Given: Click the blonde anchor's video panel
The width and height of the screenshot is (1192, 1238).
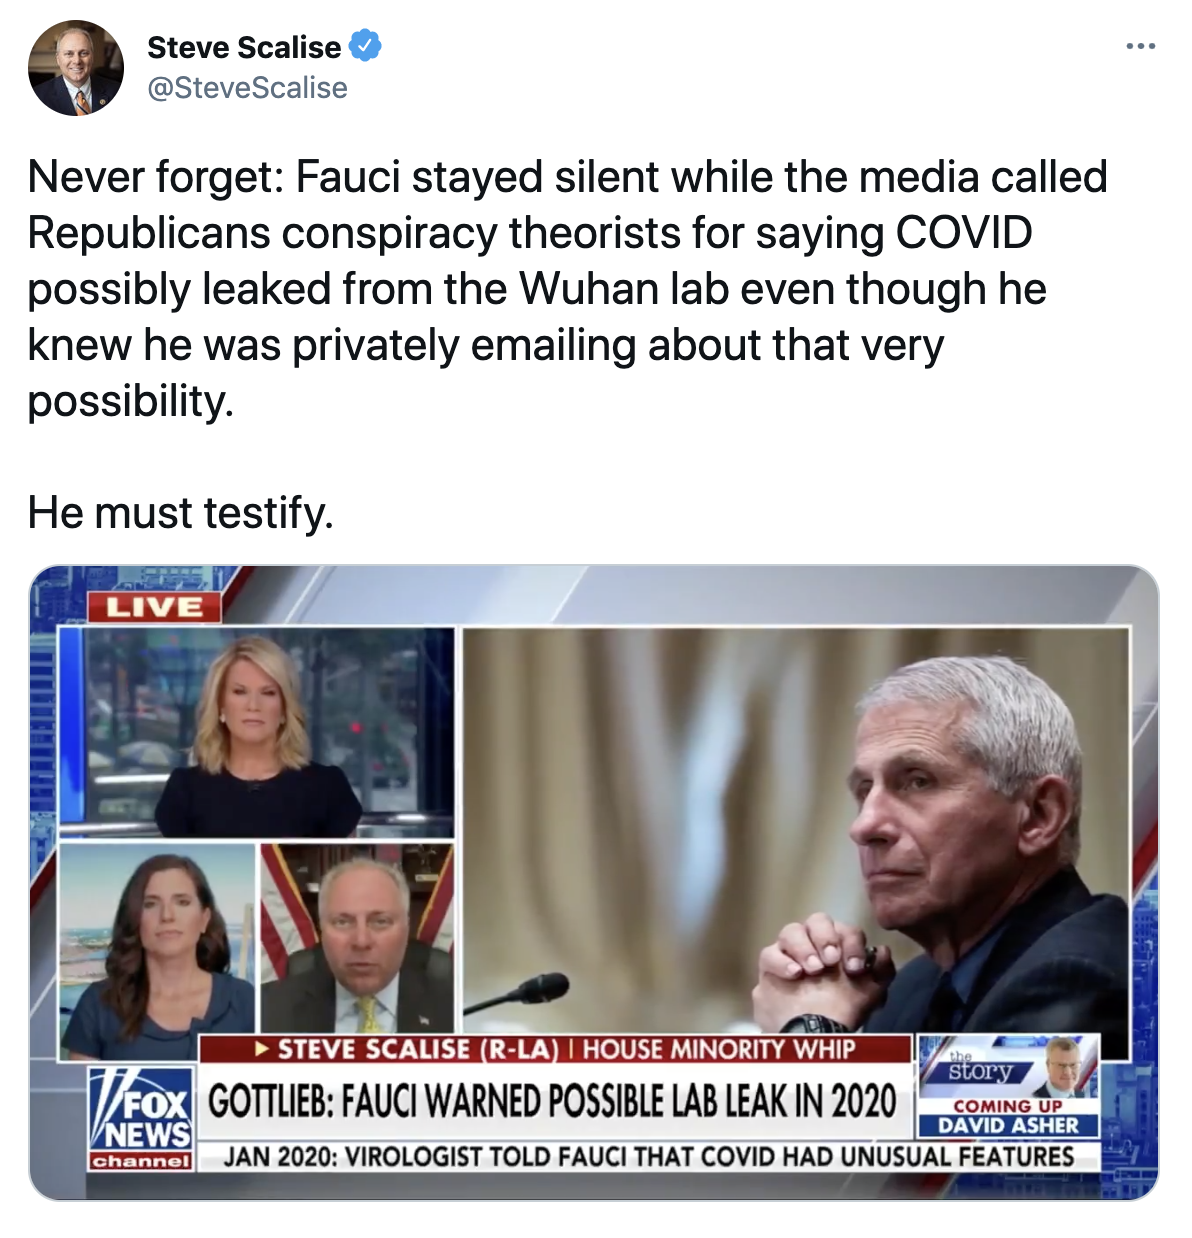Looking at the screenshot, I should click(x=256, y=732).
